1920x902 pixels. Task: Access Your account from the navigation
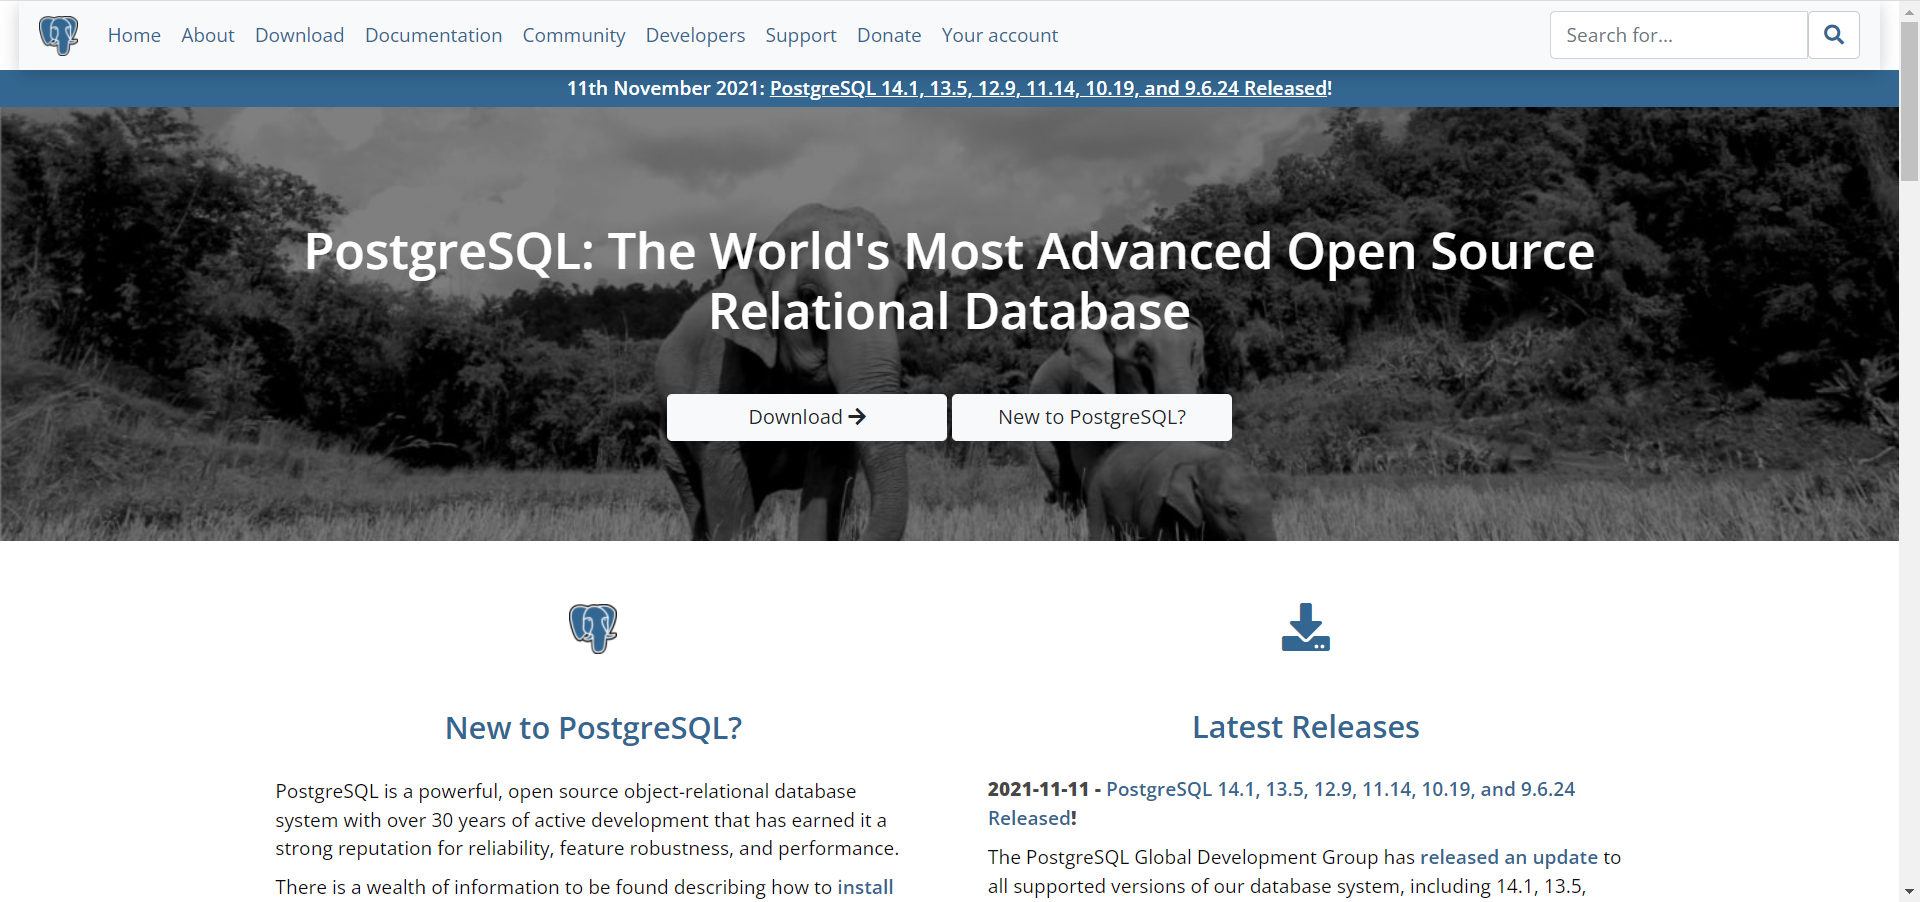click(999, 35)
